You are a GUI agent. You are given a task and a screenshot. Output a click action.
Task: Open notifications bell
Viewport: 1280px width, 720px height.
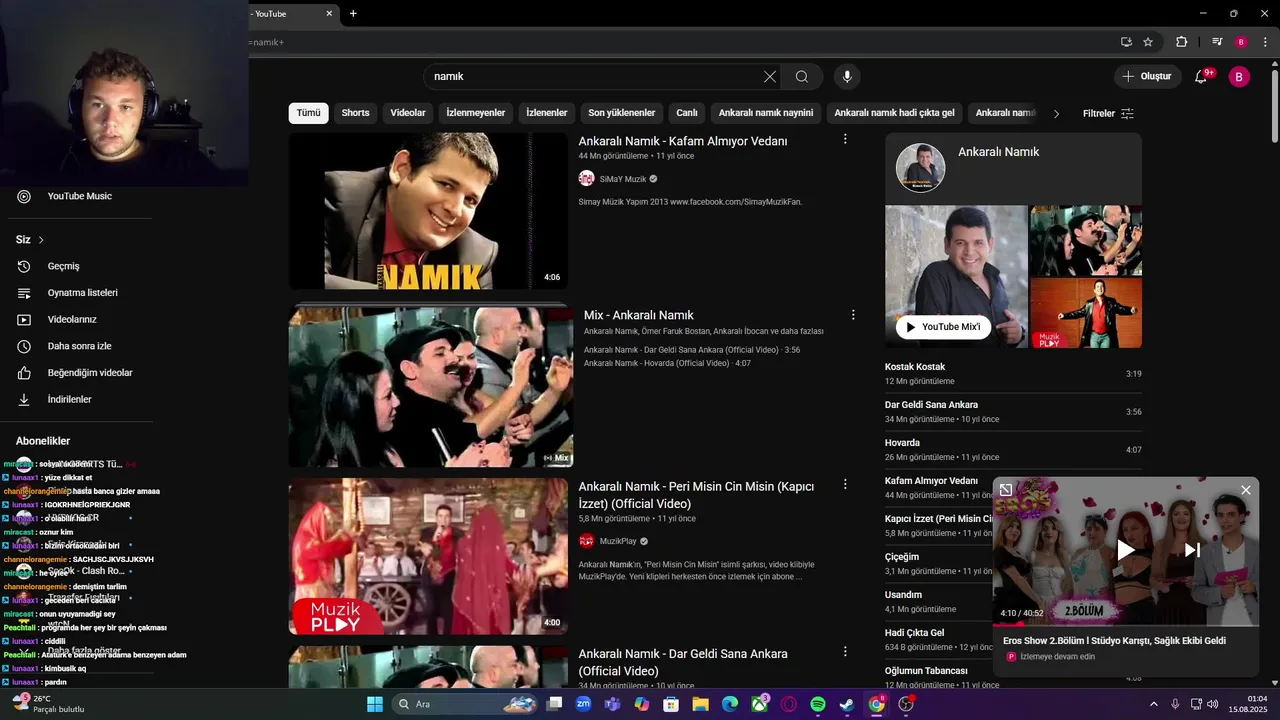coord(1201,77)
